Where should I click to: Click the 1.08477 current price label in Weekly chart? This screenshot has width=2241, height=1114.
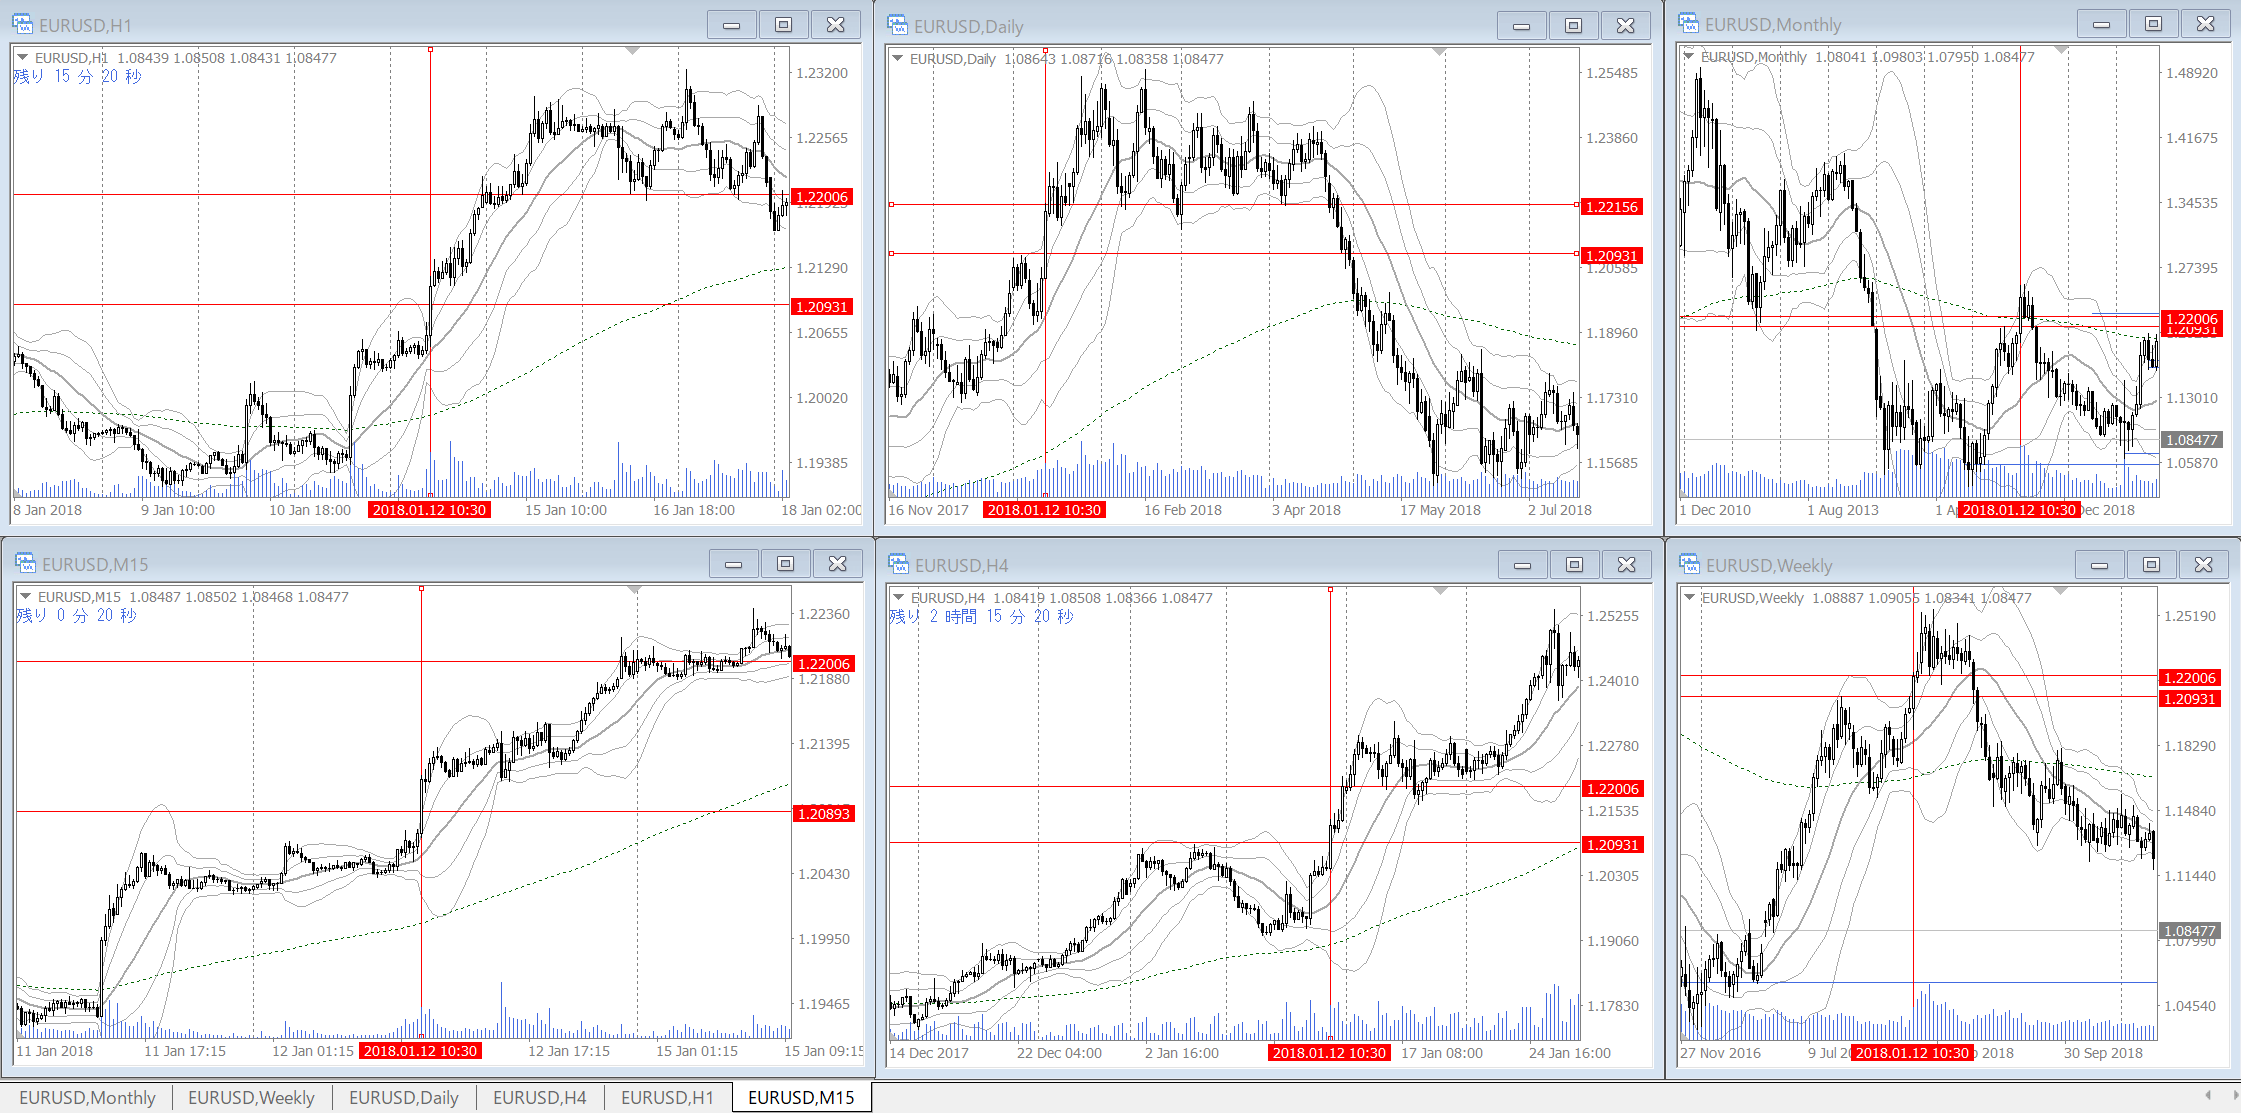point(2190,931)
